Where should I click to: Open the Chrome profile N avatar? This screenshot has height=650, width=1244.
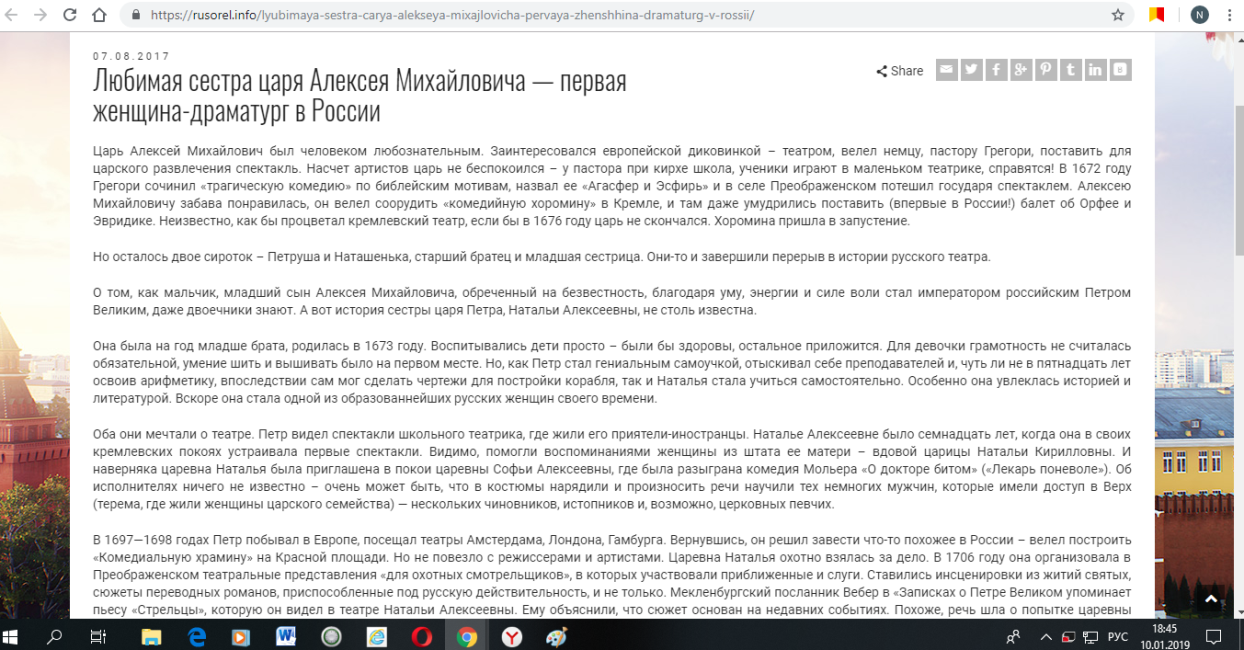[1199, 15]
